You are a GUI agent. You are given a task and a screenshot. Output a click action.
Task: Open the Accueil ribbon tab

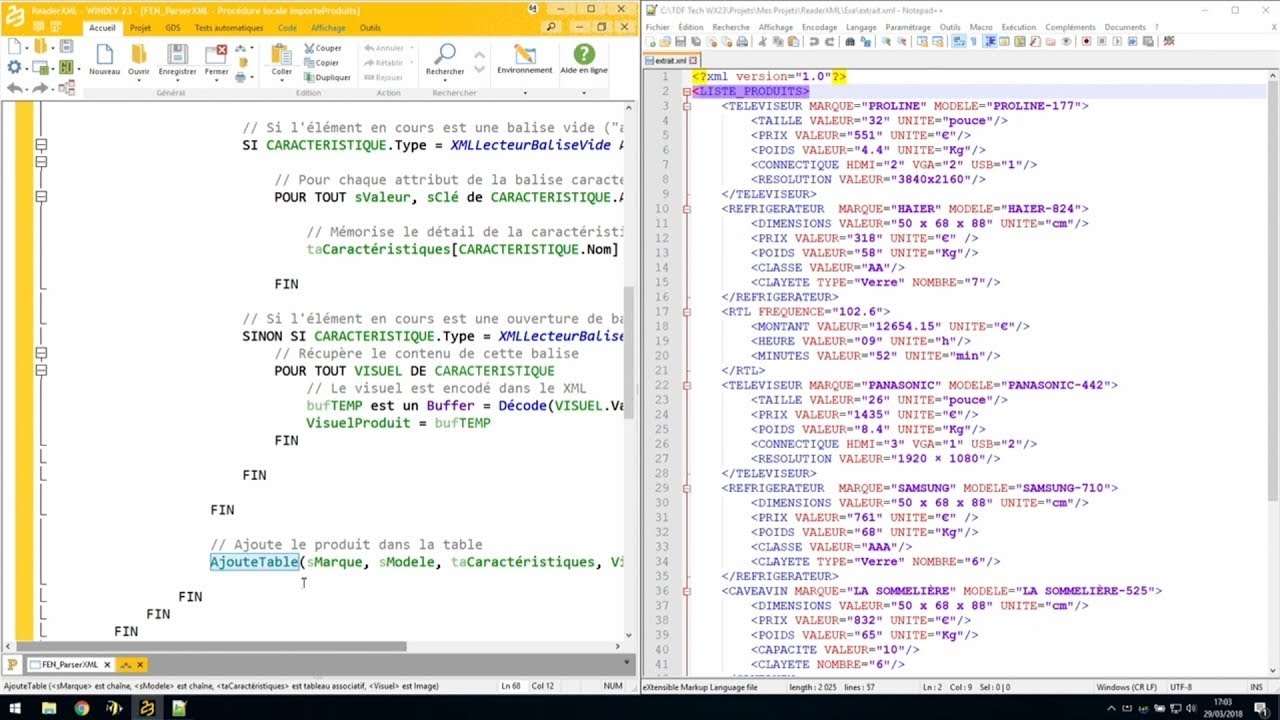[102, 28]
